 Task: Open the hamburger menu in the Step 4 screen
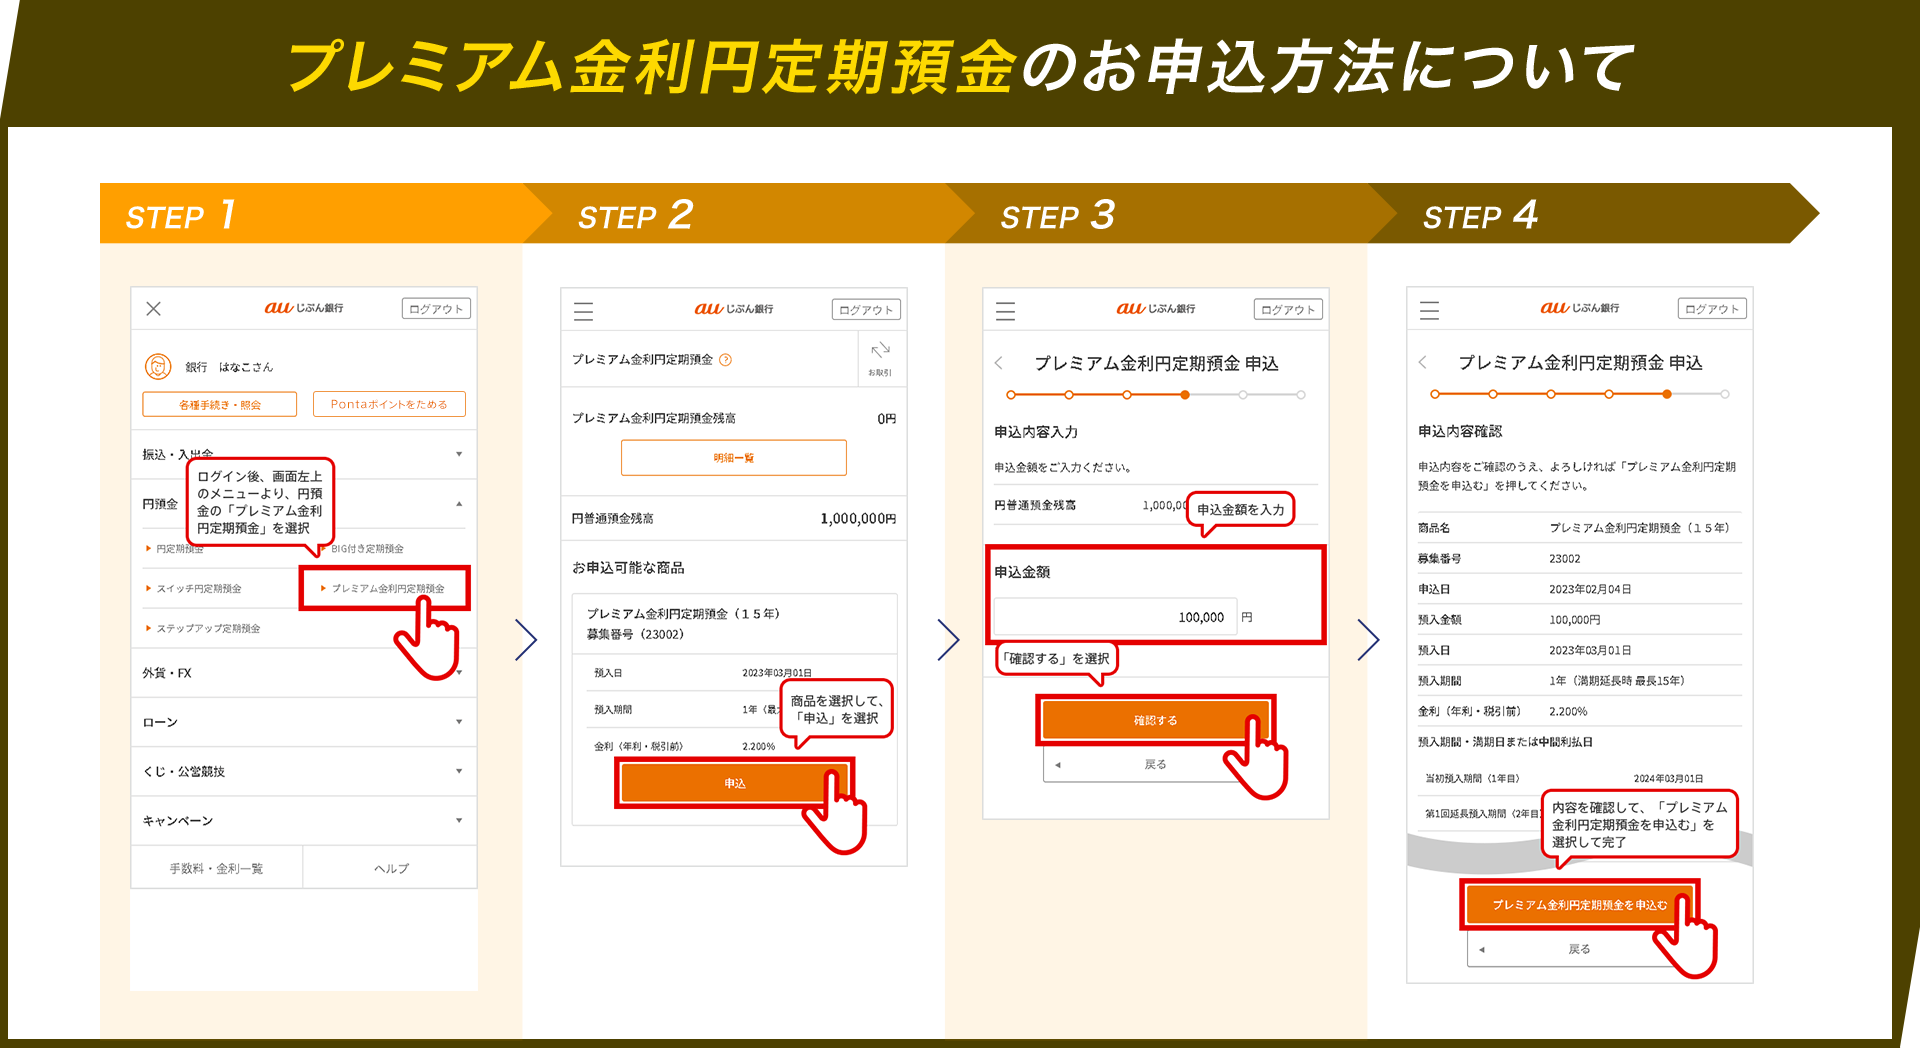[1429, 311]
